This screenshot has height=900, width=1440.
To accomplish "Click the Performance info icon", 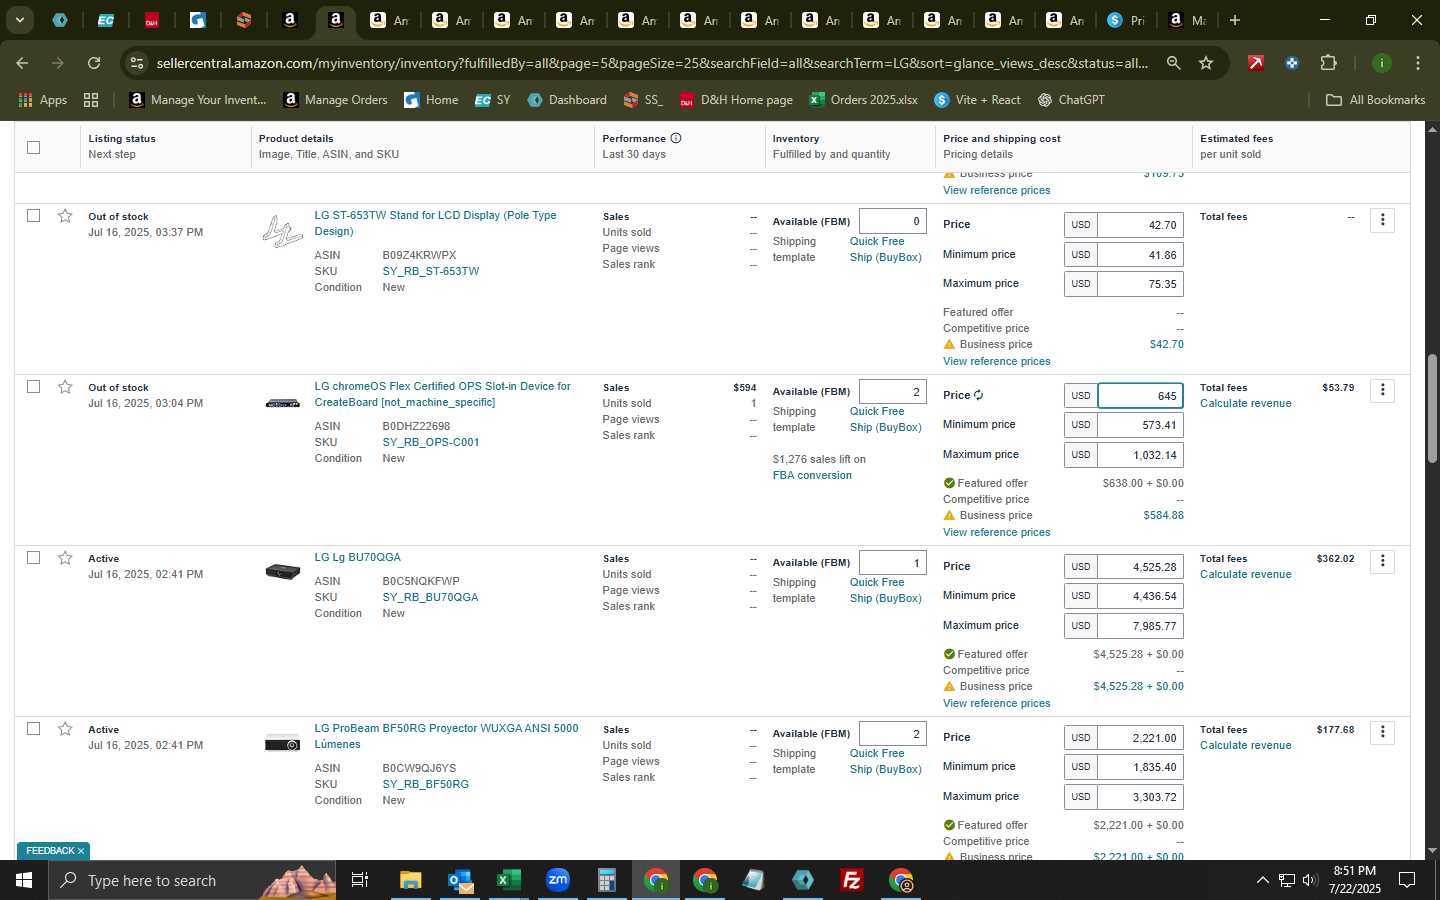I will point(676,138).
